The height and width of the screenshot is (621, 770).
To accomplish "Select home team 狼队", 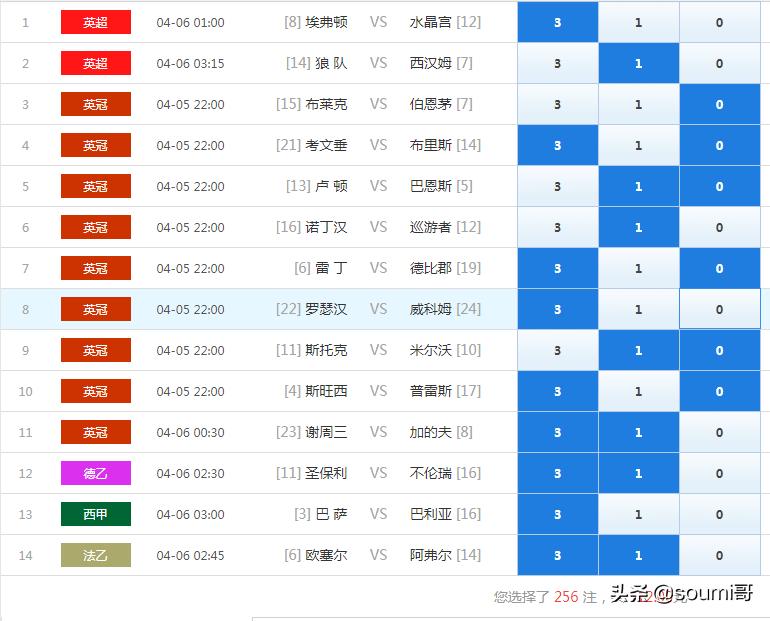I will [331, 63].
